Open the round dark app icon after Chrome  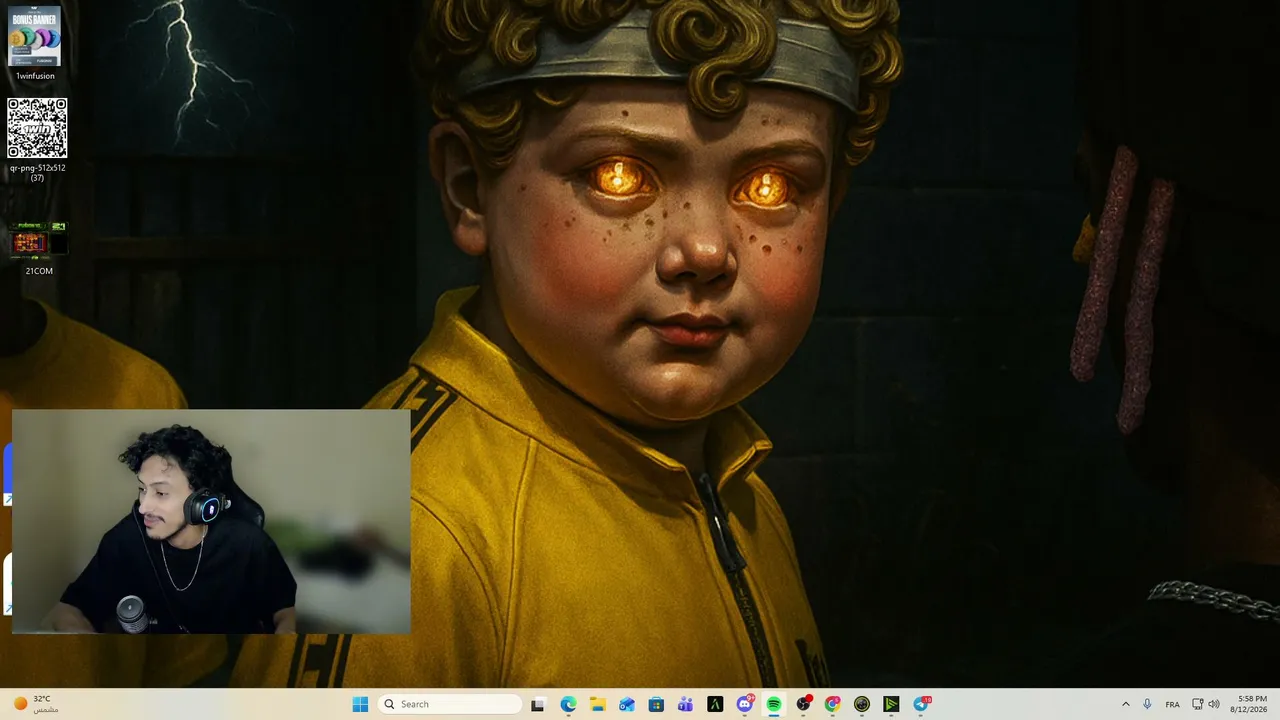(x=862, y=704)
